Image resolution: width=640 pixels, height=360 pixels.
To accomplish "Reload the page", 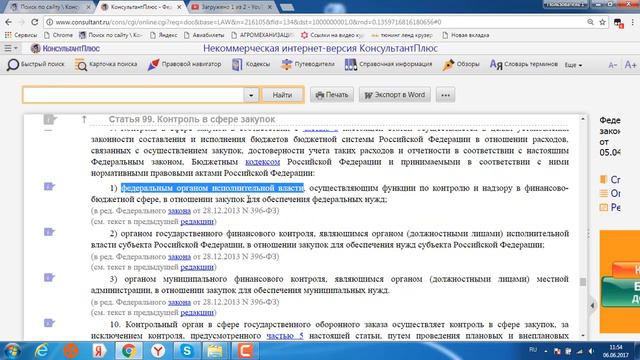I will (x=35, y=22).
